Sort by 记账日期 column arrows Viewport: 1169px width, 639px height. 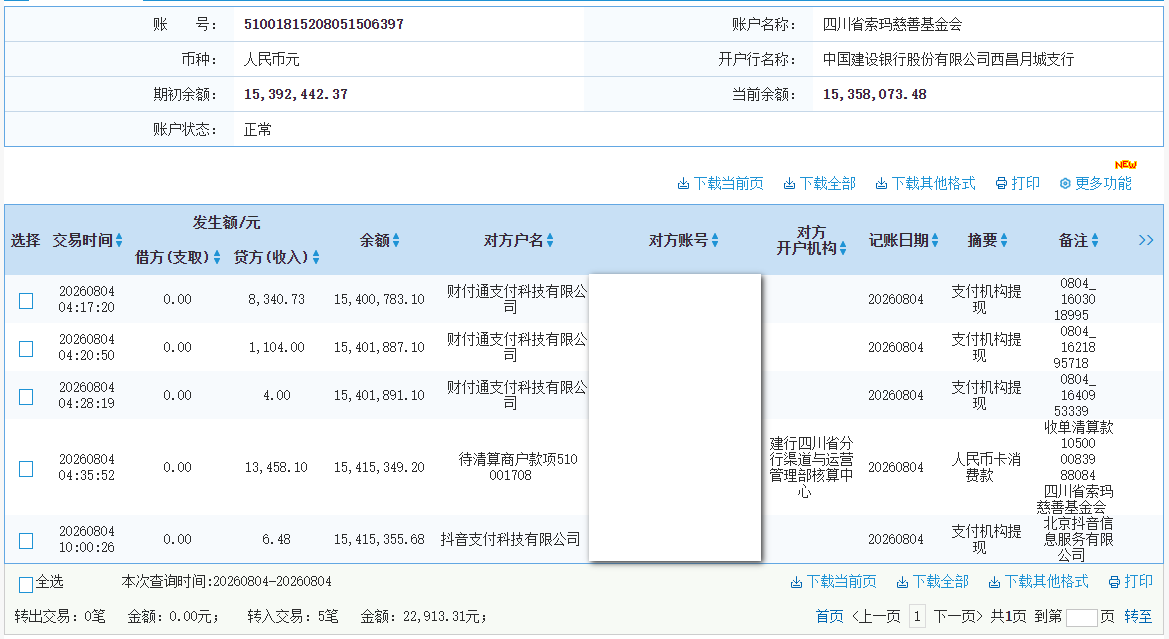tap(935, 240)
